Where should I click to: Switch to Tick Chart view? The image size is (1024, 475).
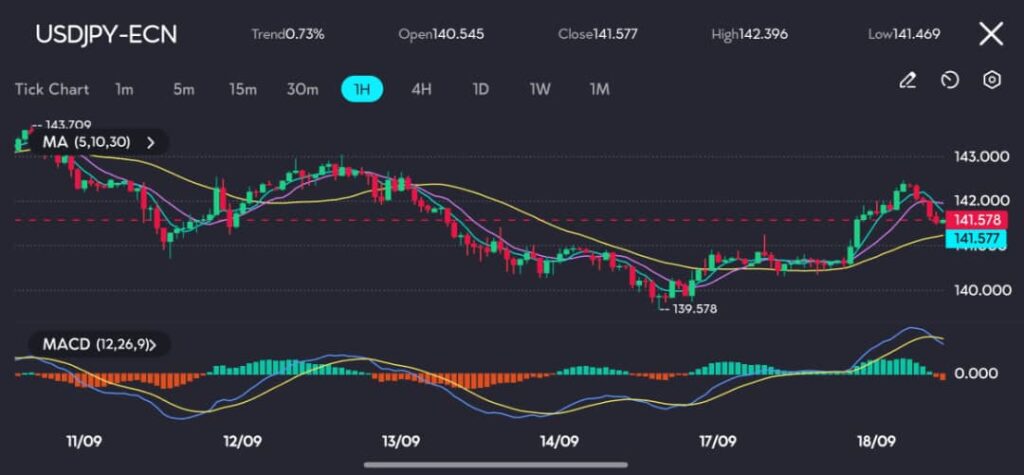52,89
